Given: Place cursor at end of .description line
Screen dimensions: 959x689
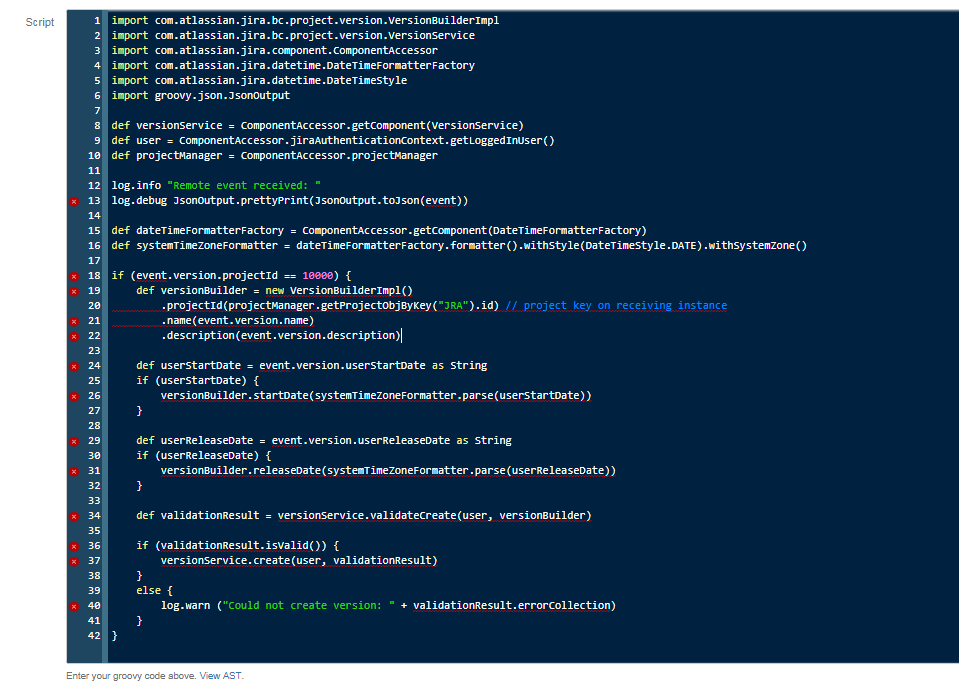Looking at the screenshot, I should [x=401, y=335].
